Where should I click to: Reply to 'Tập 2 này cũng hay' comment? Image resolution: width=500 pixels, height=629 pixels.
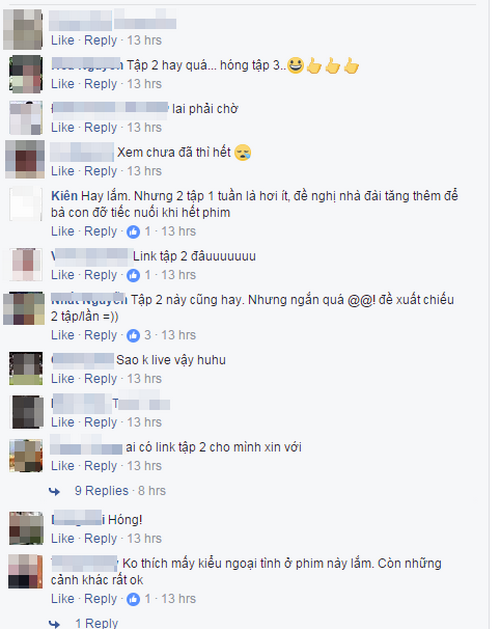(100, 335)
